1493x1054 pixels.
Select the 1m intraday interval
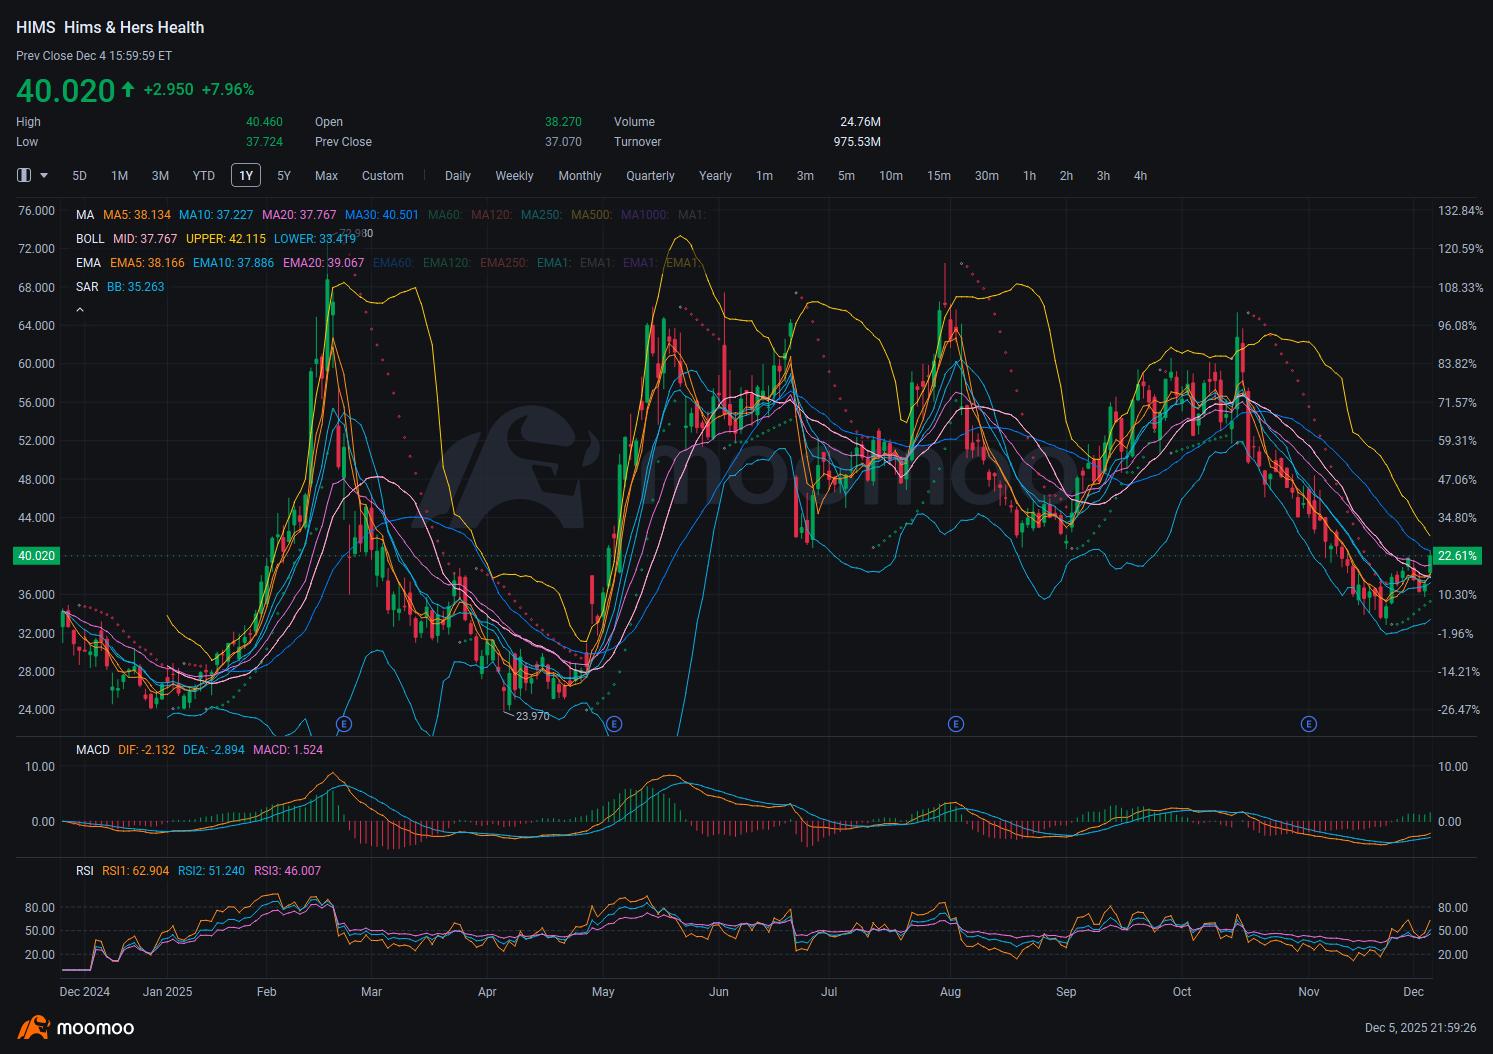coord(765,176)
